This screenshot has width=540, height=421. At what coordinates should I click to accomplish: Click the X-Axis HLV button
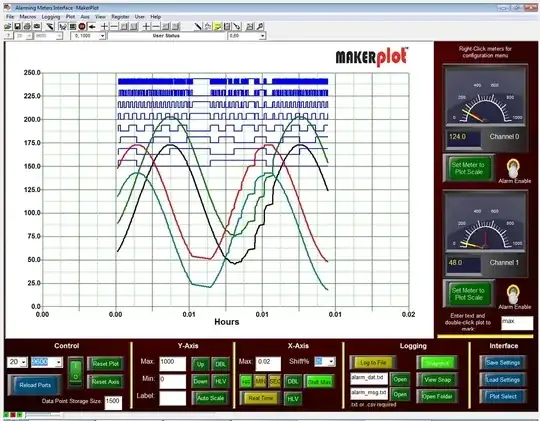coord(293,399)
